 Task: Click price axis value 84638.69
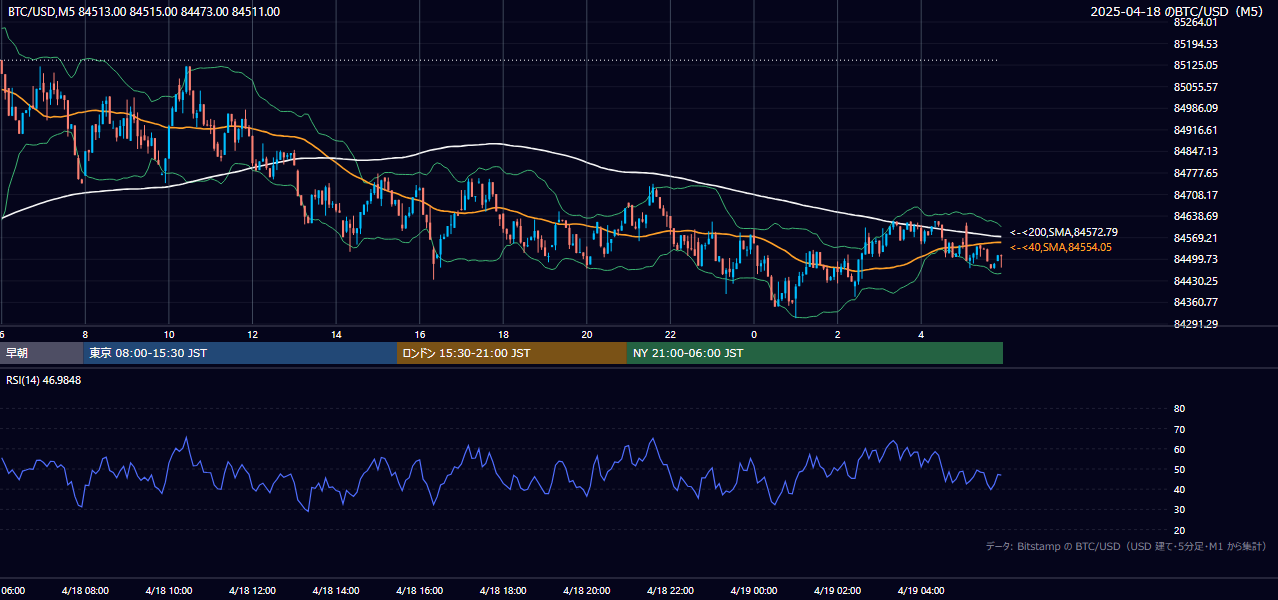pos(1195,216)
